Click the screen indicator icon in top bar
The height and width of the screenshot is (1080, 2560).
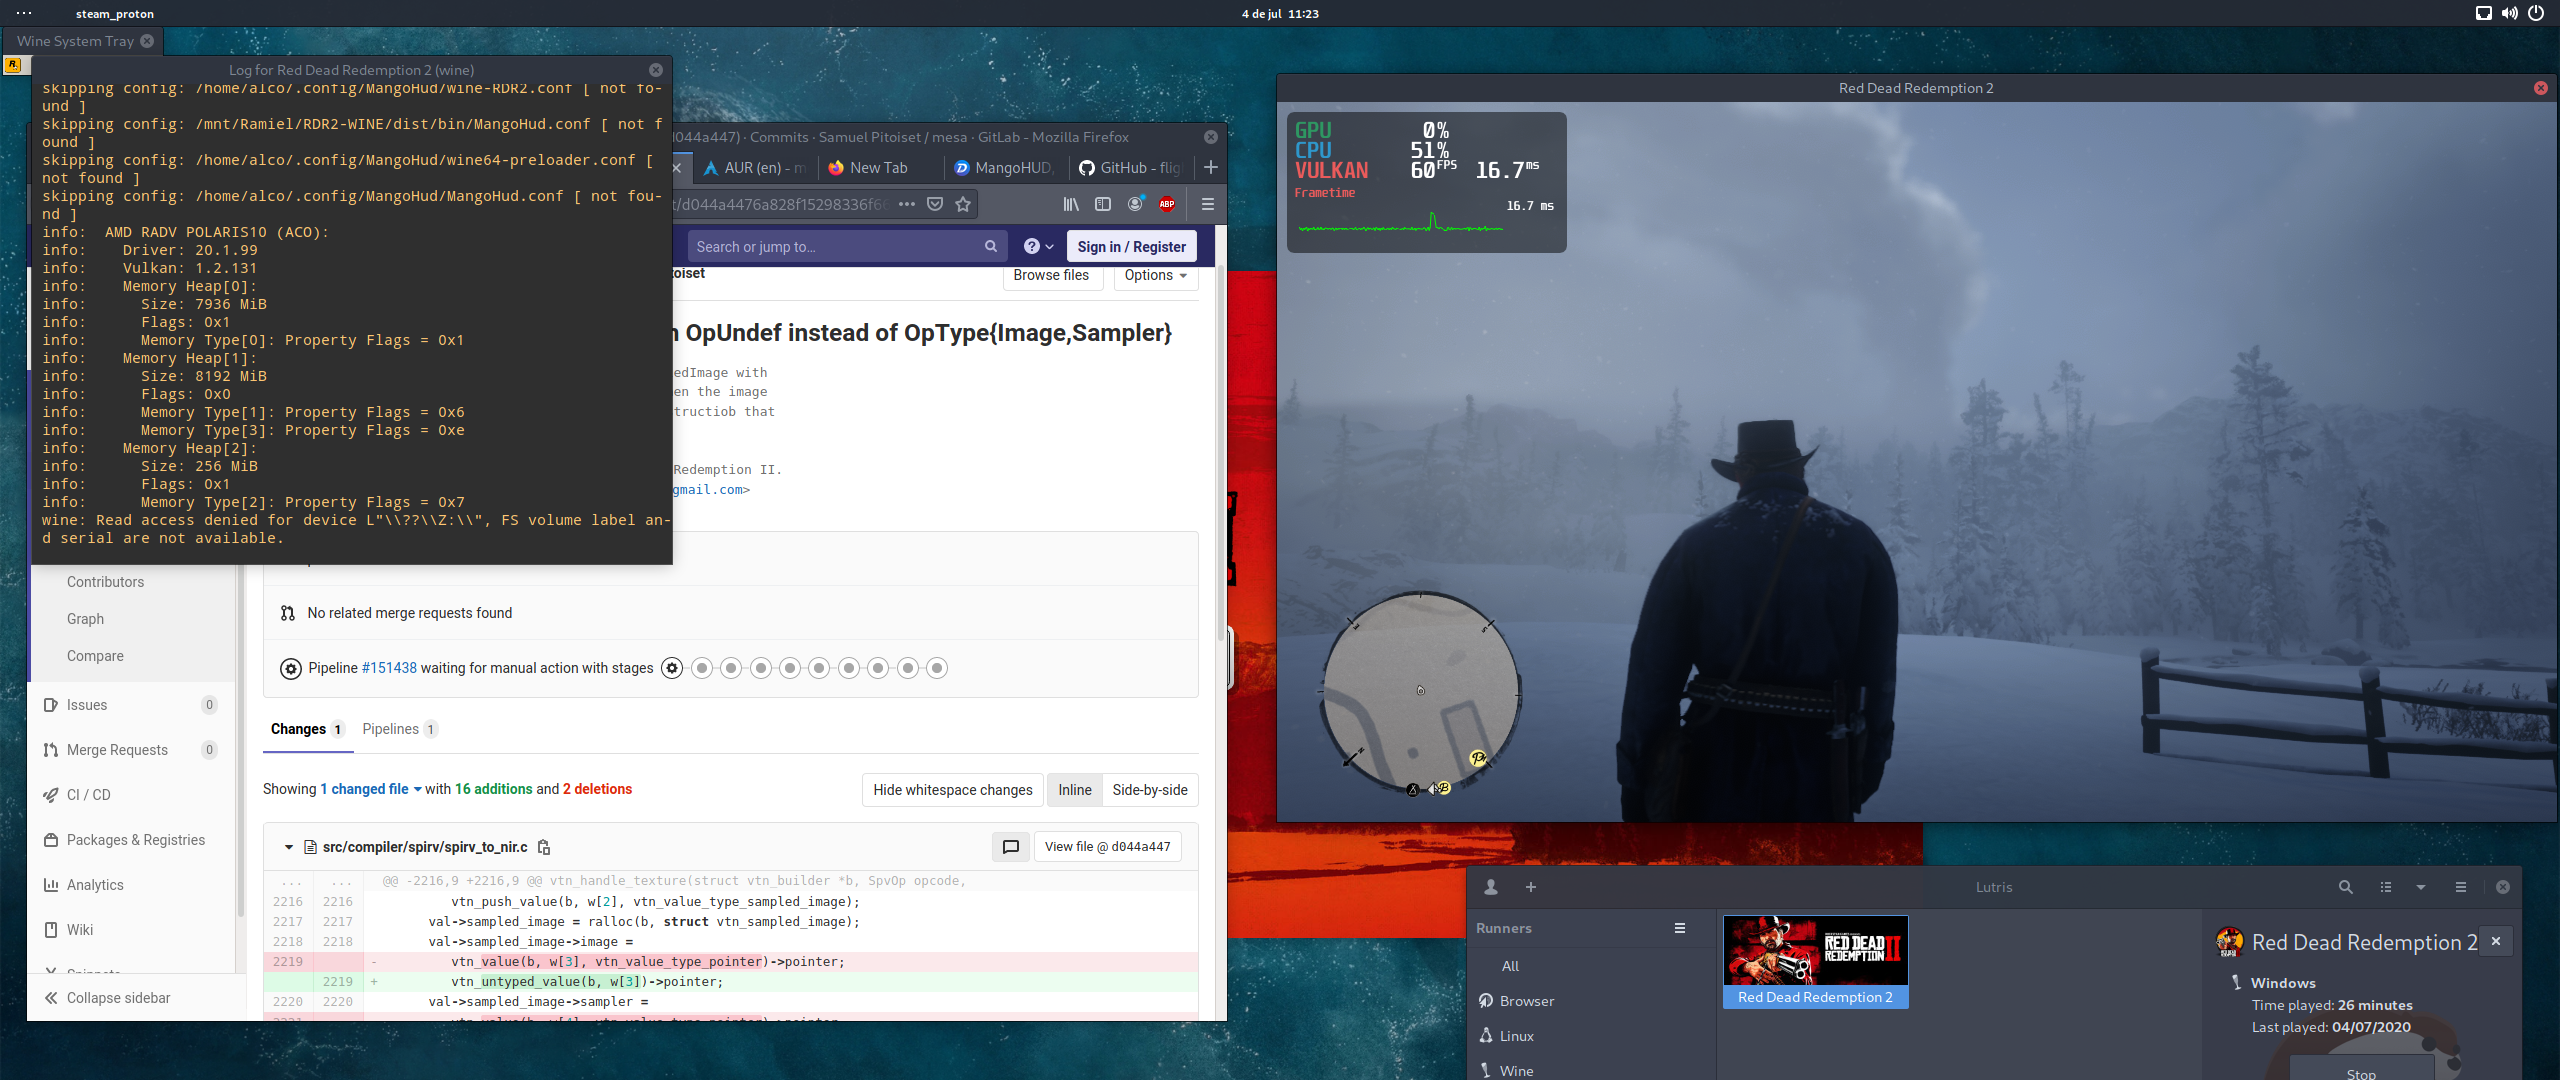tap(2484, 13)
